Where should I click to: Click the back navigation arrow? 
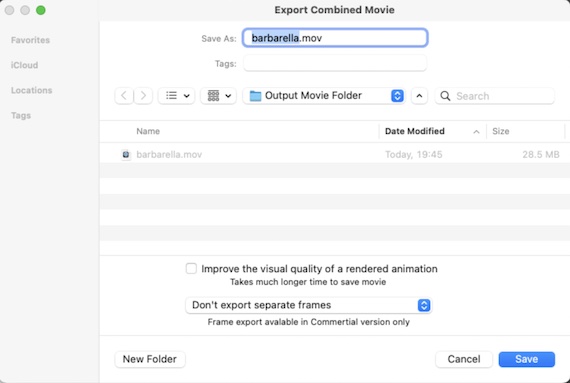click(124, 96)
